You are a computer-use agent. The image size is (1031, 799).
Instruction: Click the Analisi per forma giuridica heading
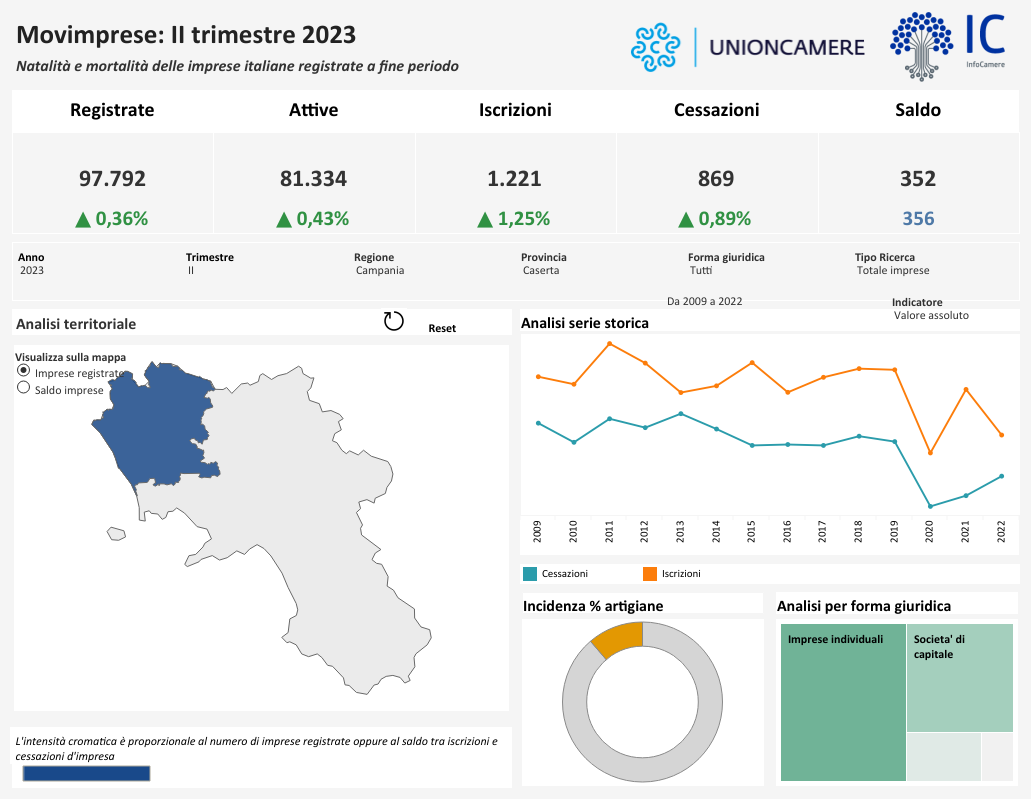click(864, 606)
